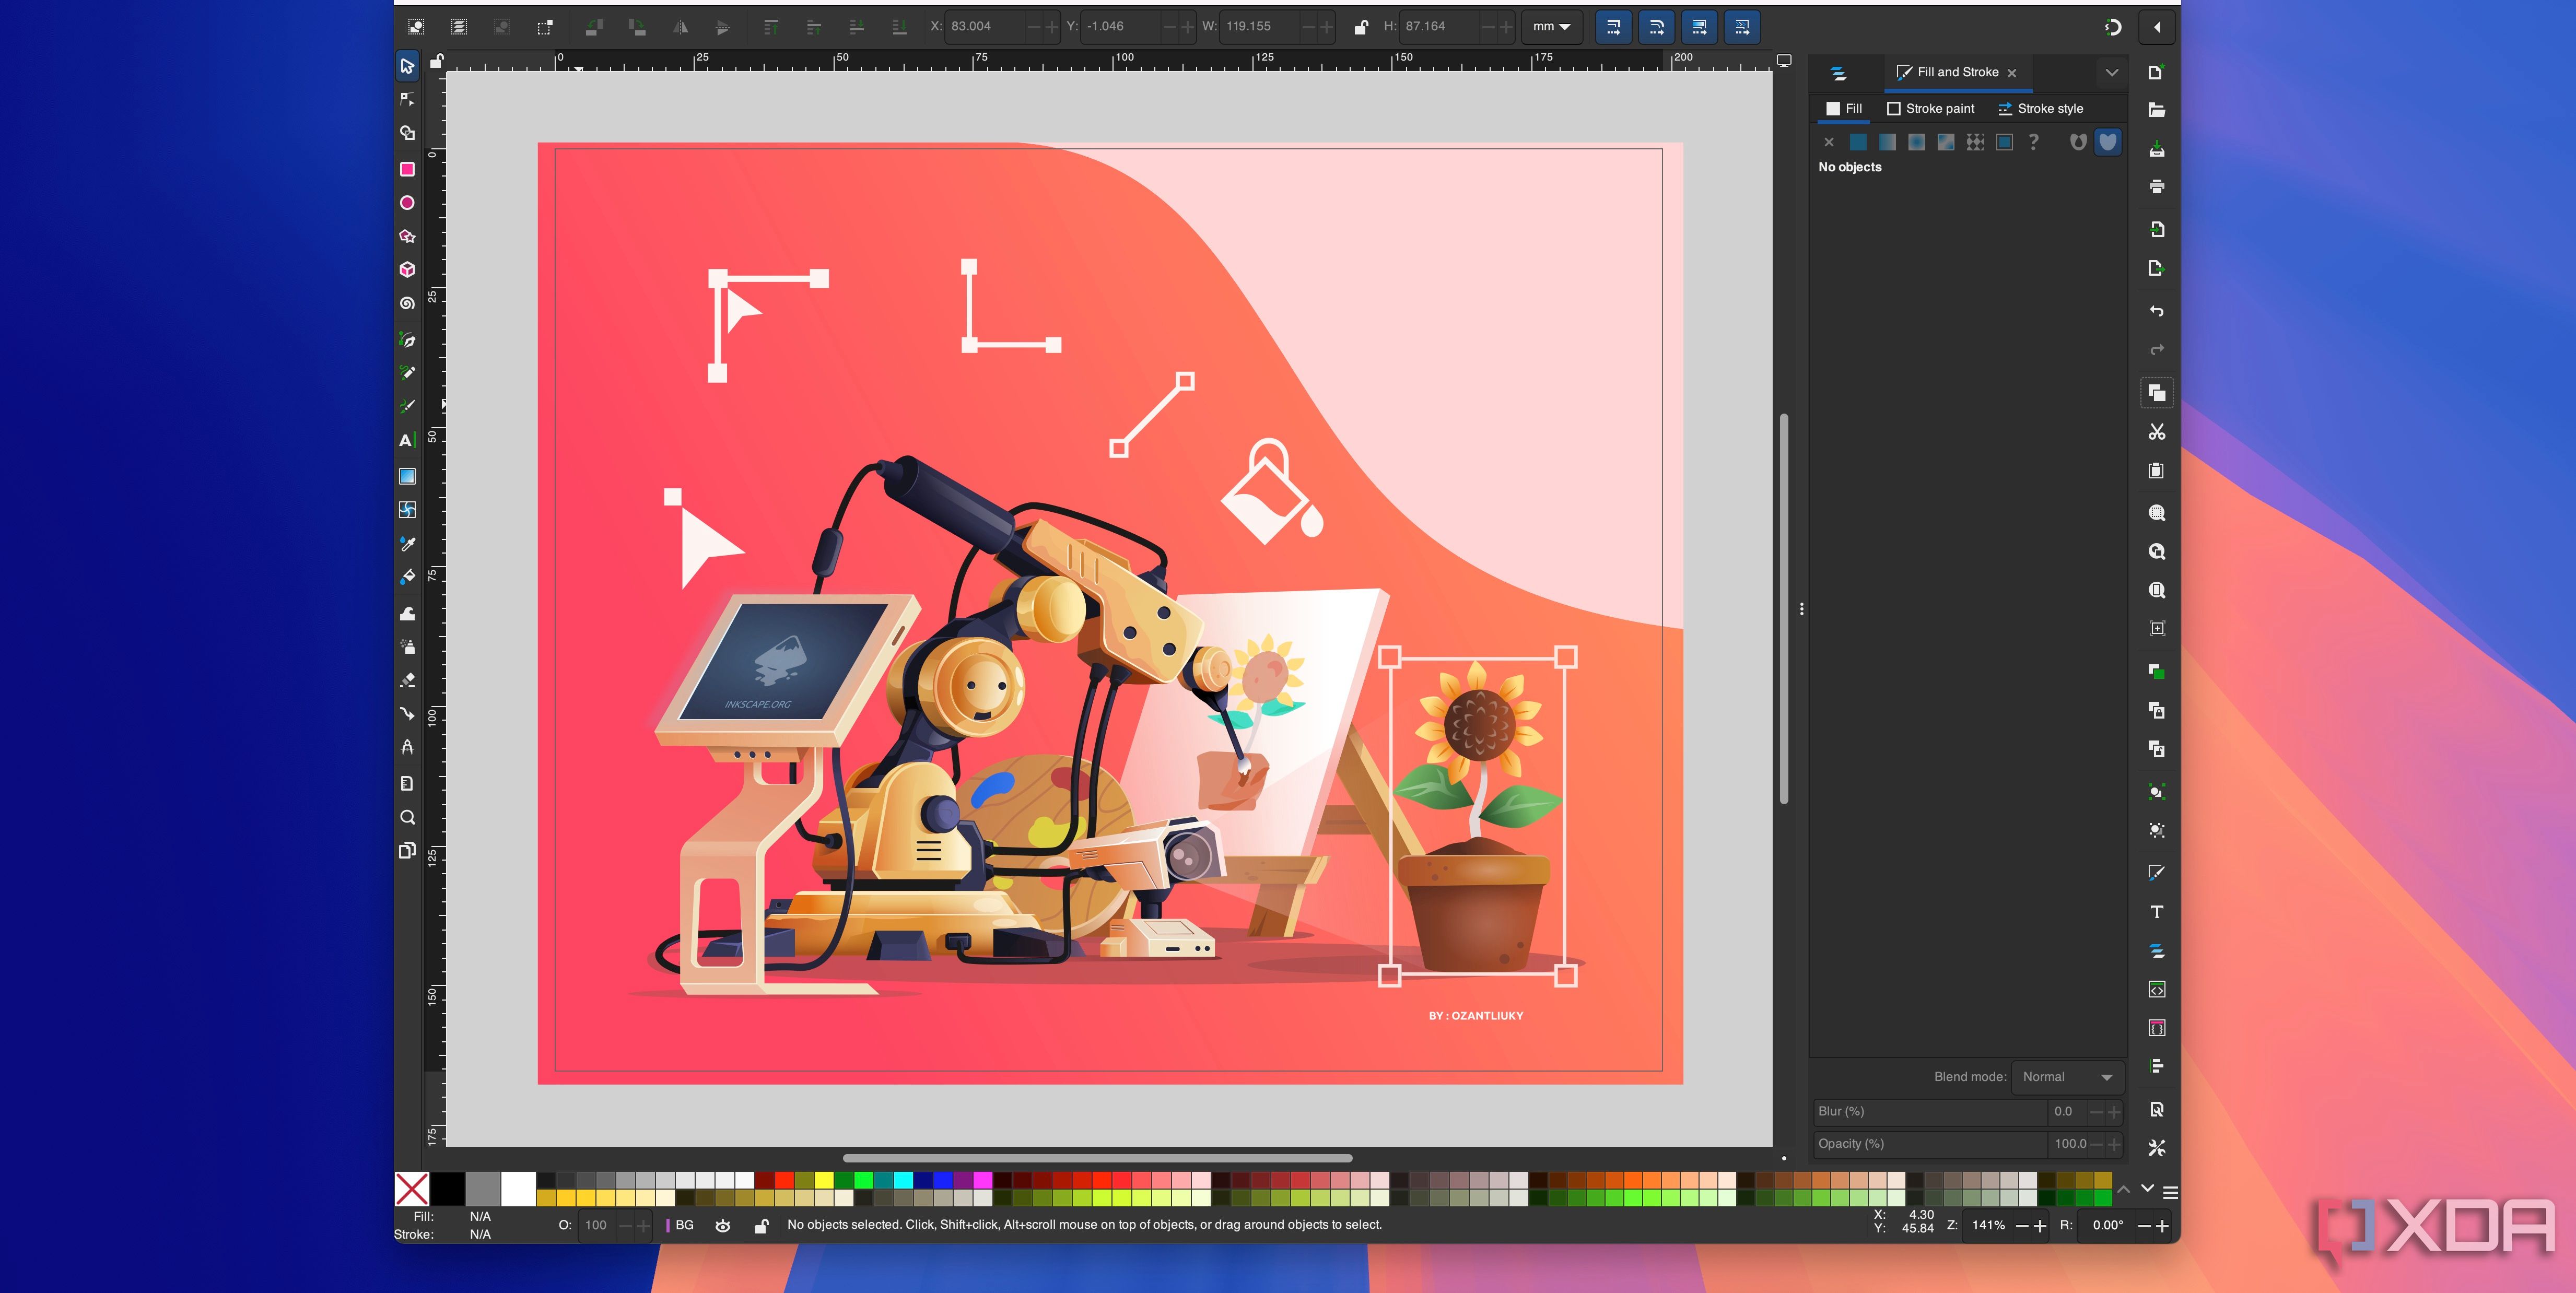The image size is (2576, 1293).
Task: Collapse the Fill and Stroke panel chevron
Action: (2112, 72)
